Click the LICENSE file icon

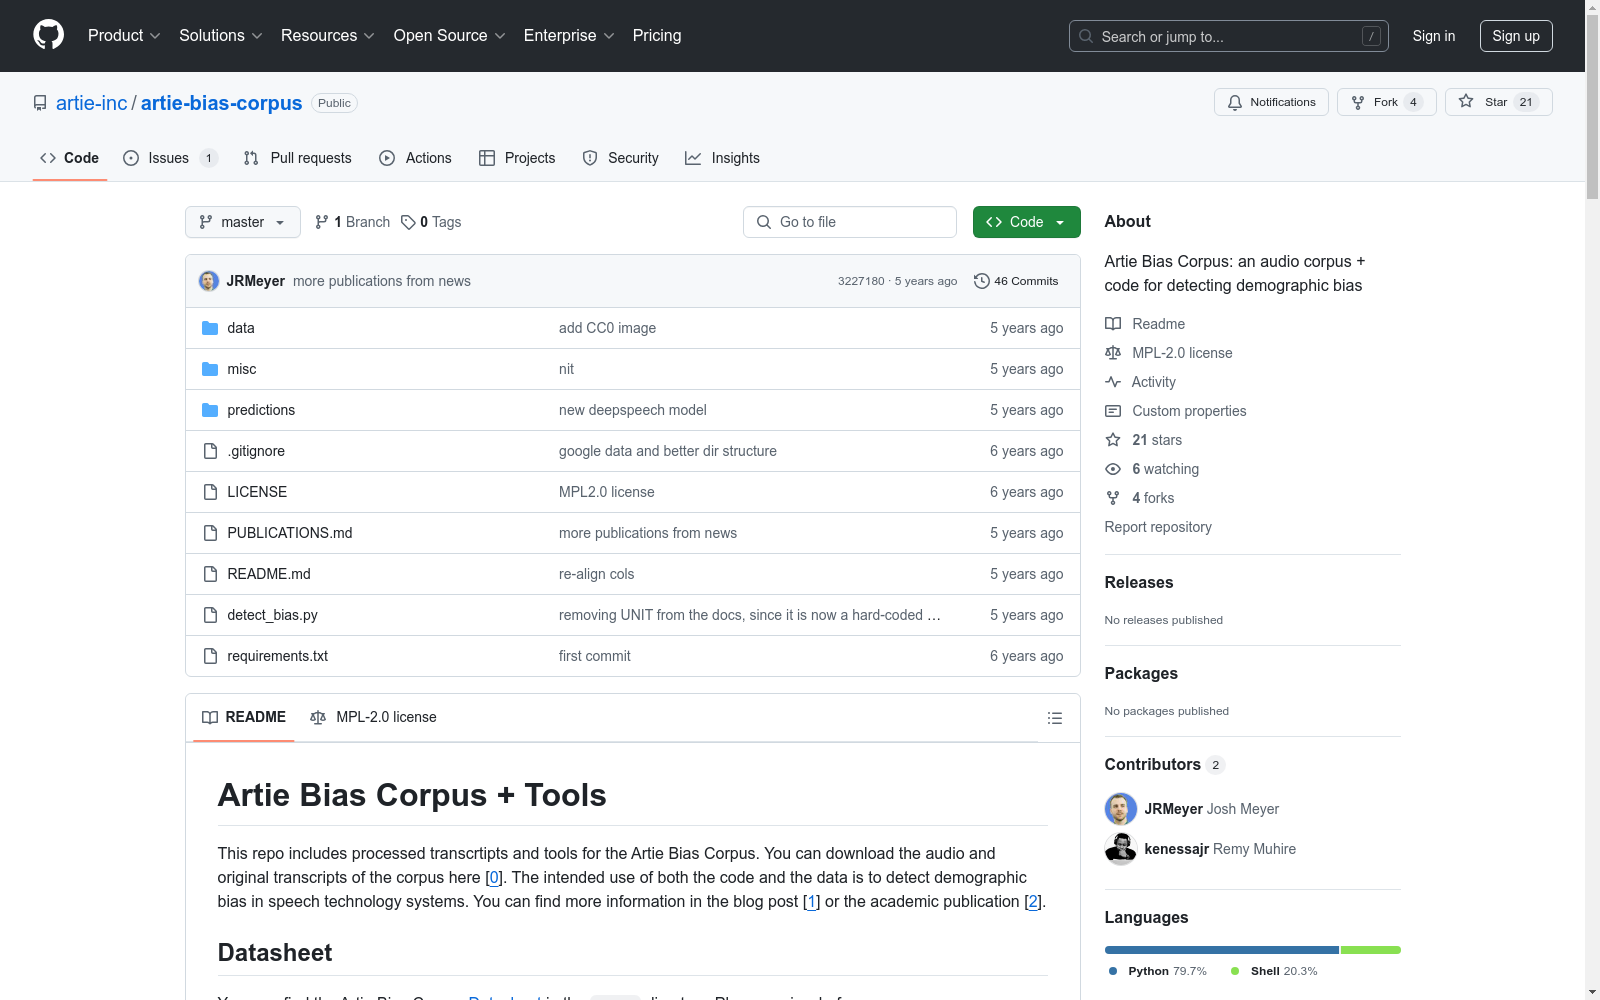[210, 492]
